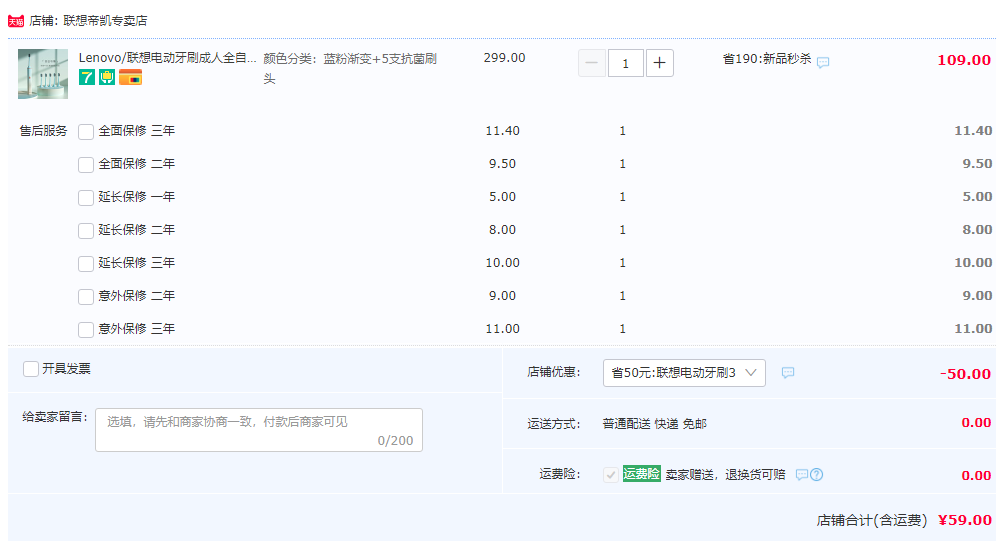
Task: Click the 联想帝凯专卖店 store name
Action: click(105, 21)
